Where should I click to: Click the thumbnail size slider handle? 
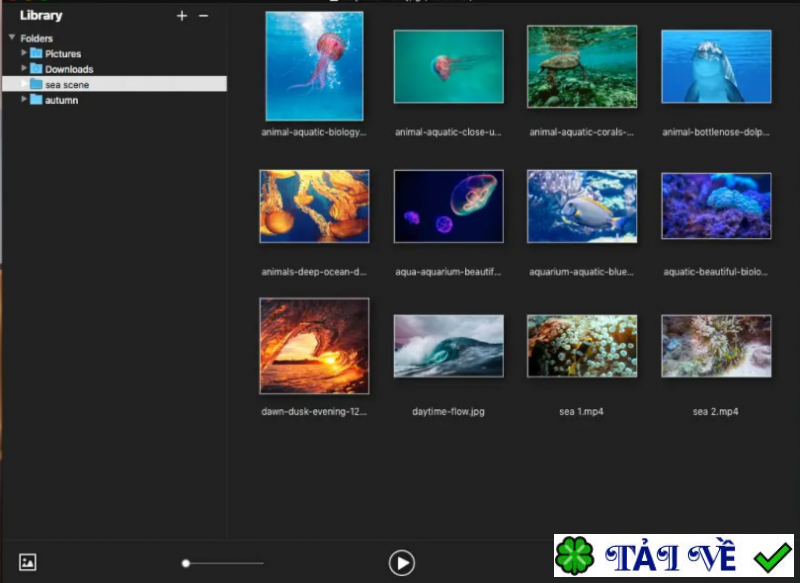pyautogui.click(x=186, y=563)
